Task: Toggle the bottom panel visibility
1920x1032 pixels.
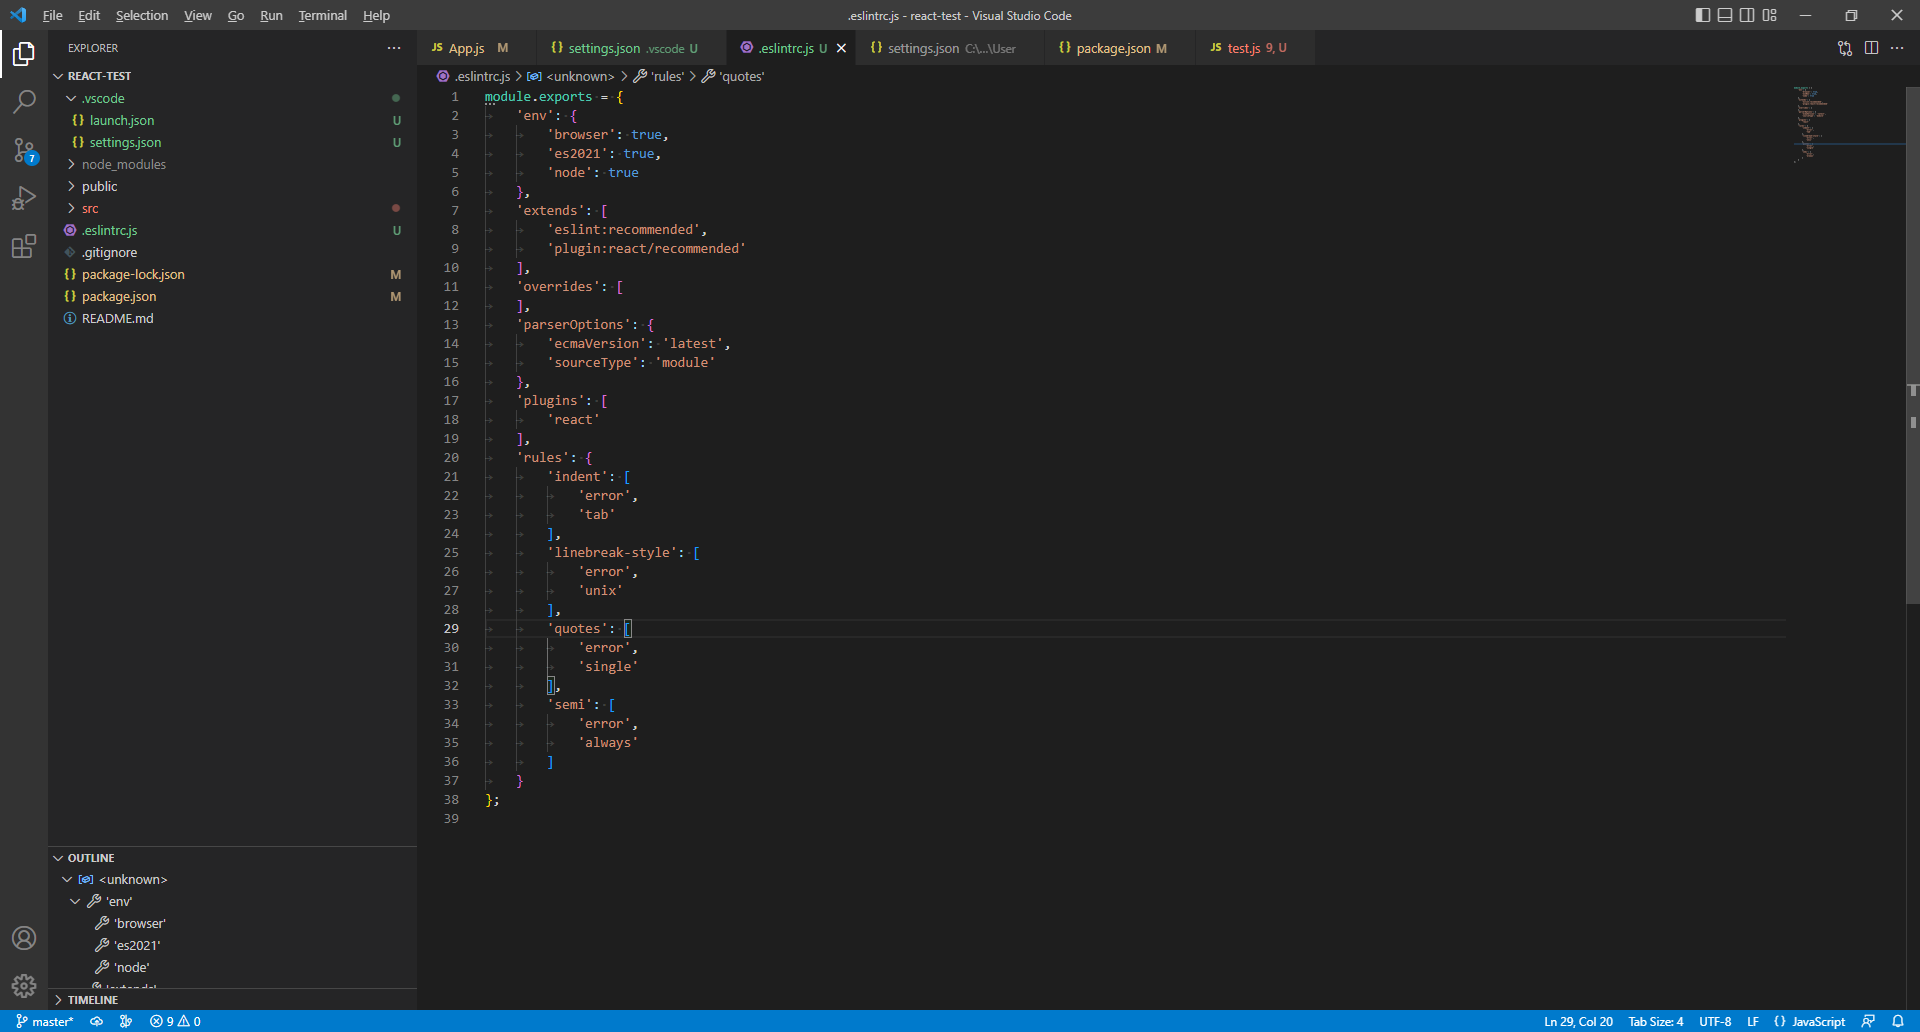Action: 1725,15
